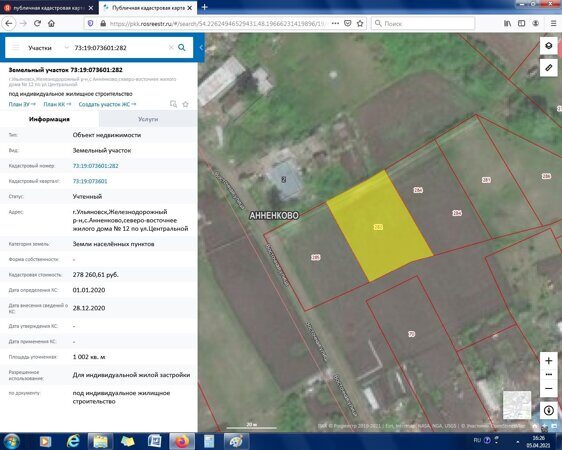The image size is (562, 450).
Task: Open Paint from the taskbar
Action: click(x=236, y=441)
